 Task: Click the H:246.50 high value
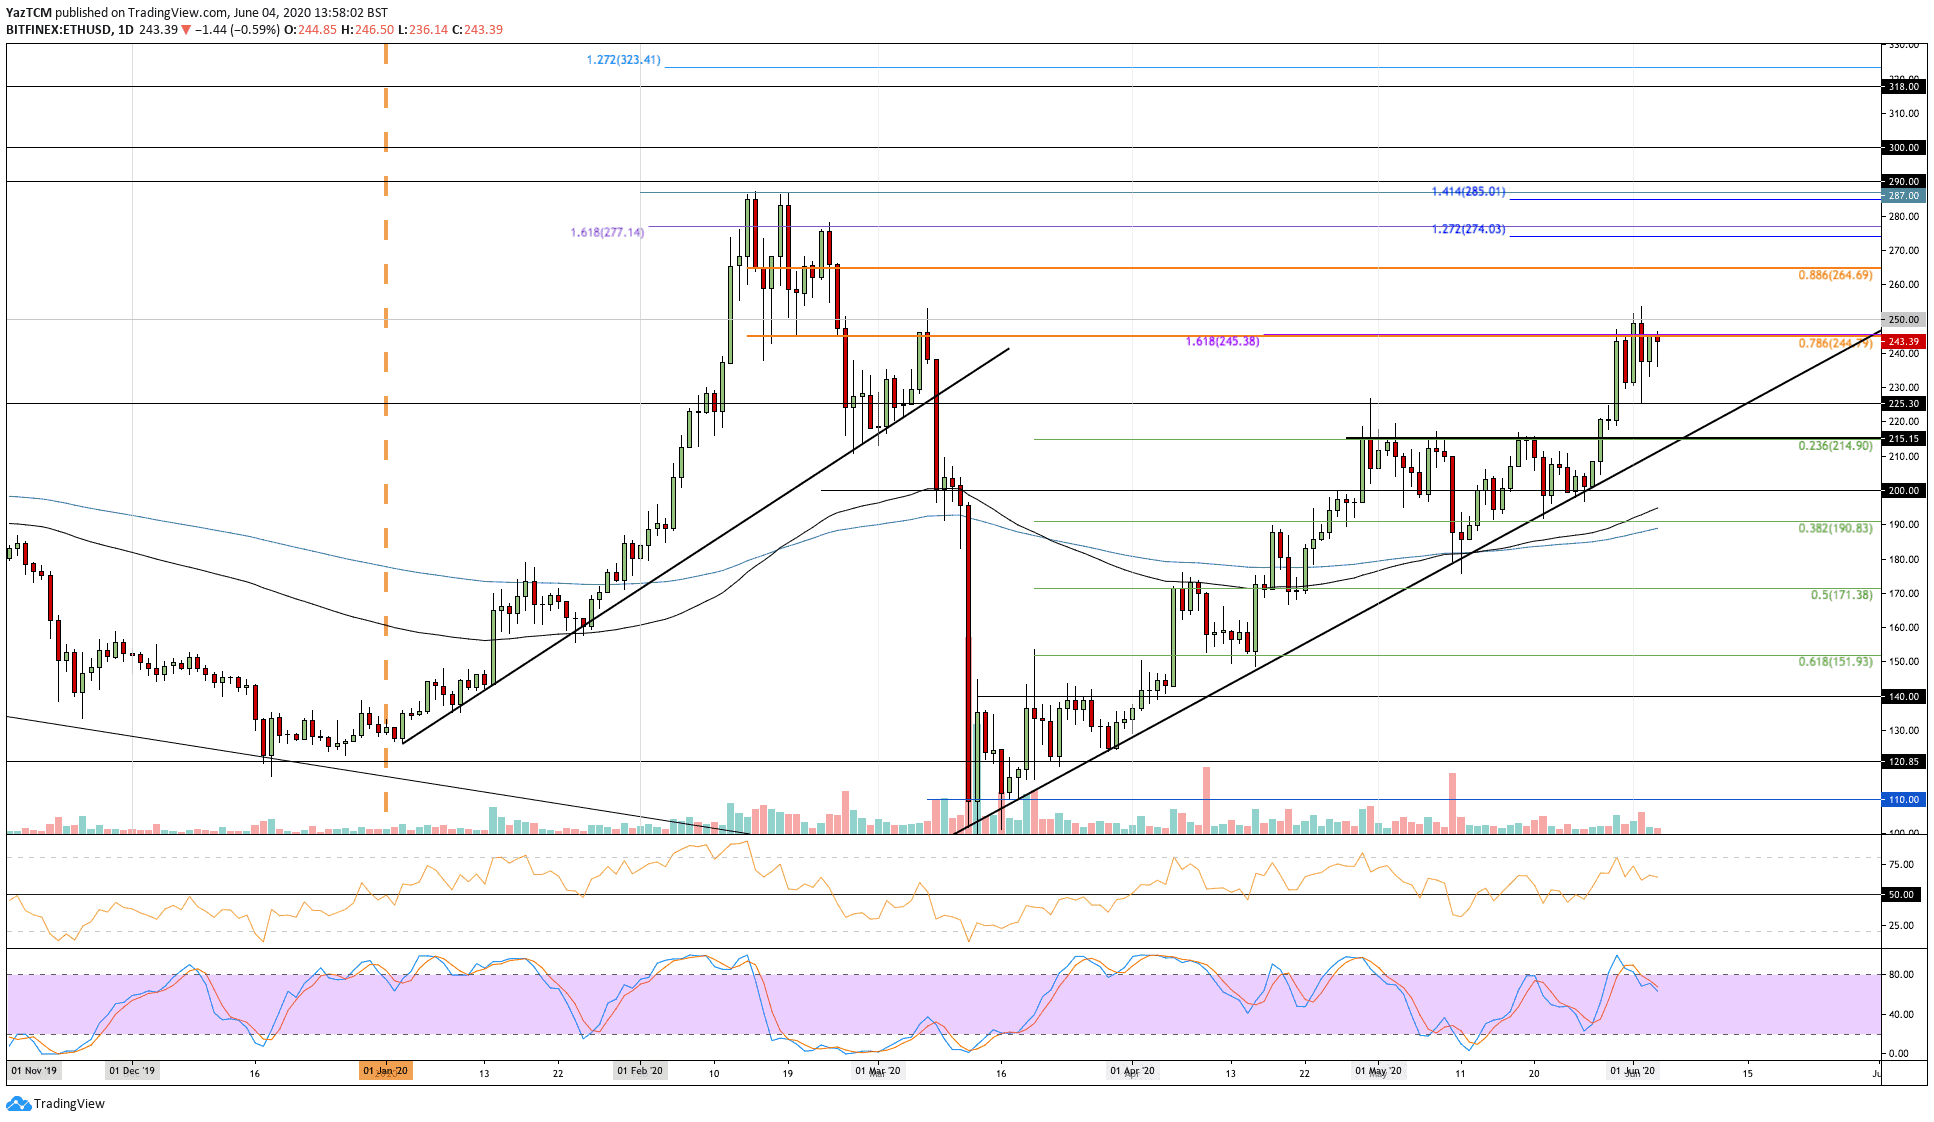(x=367, y=30)
